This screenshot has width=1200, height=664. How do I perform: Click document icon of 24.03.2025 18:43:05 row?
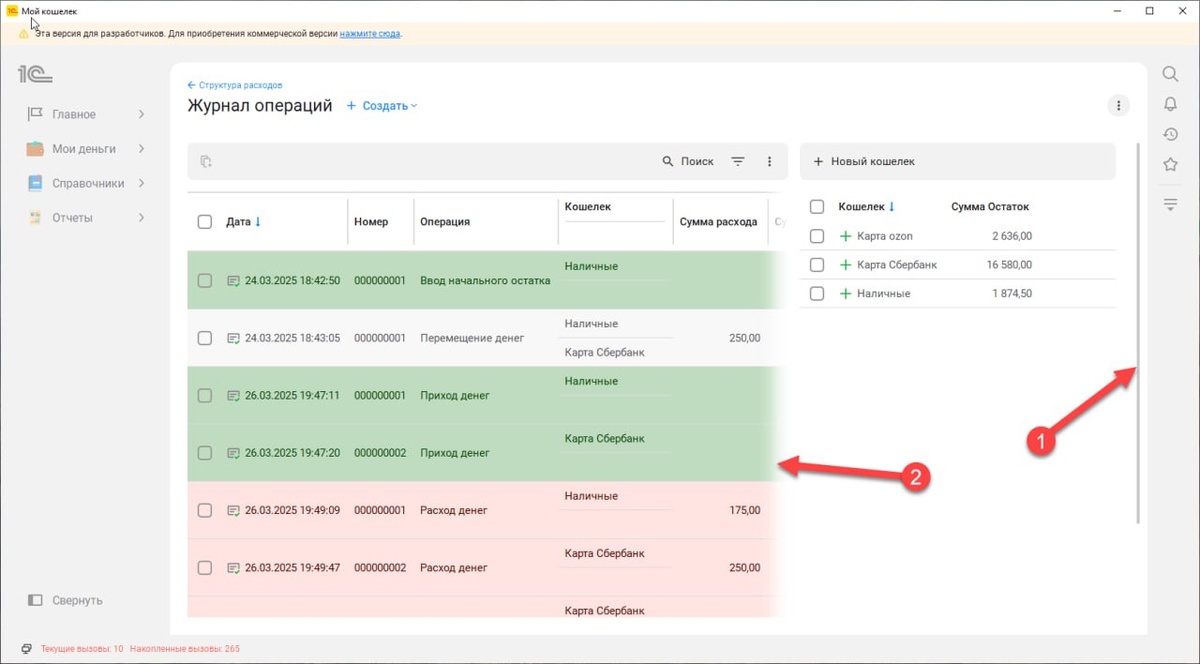pos(234,339)
